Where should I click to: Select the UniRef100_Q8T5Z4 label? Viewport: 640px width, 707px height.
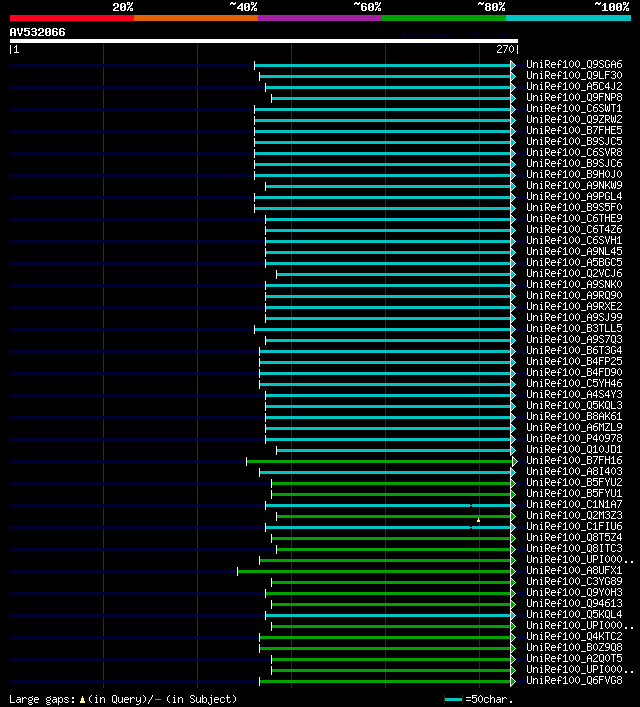[574, 537]
